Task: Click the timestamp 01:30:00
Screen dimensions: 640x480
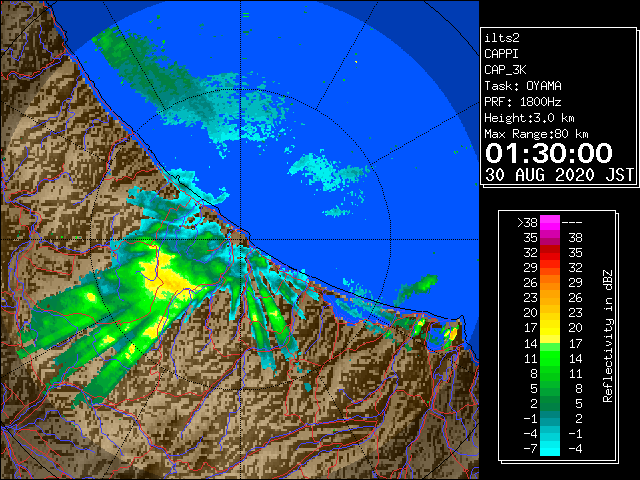Action: tap(549, 153)
